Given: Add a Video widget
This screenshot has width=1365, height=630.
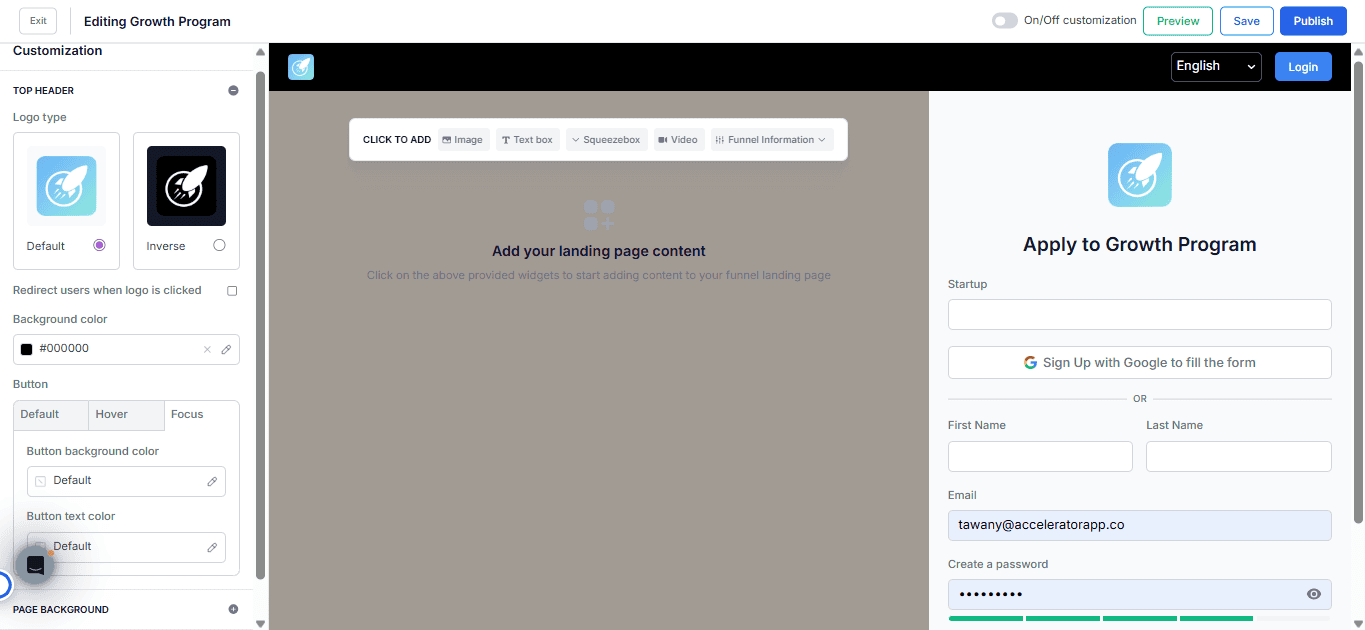Looking at the screenshot, I should point(678,140).
